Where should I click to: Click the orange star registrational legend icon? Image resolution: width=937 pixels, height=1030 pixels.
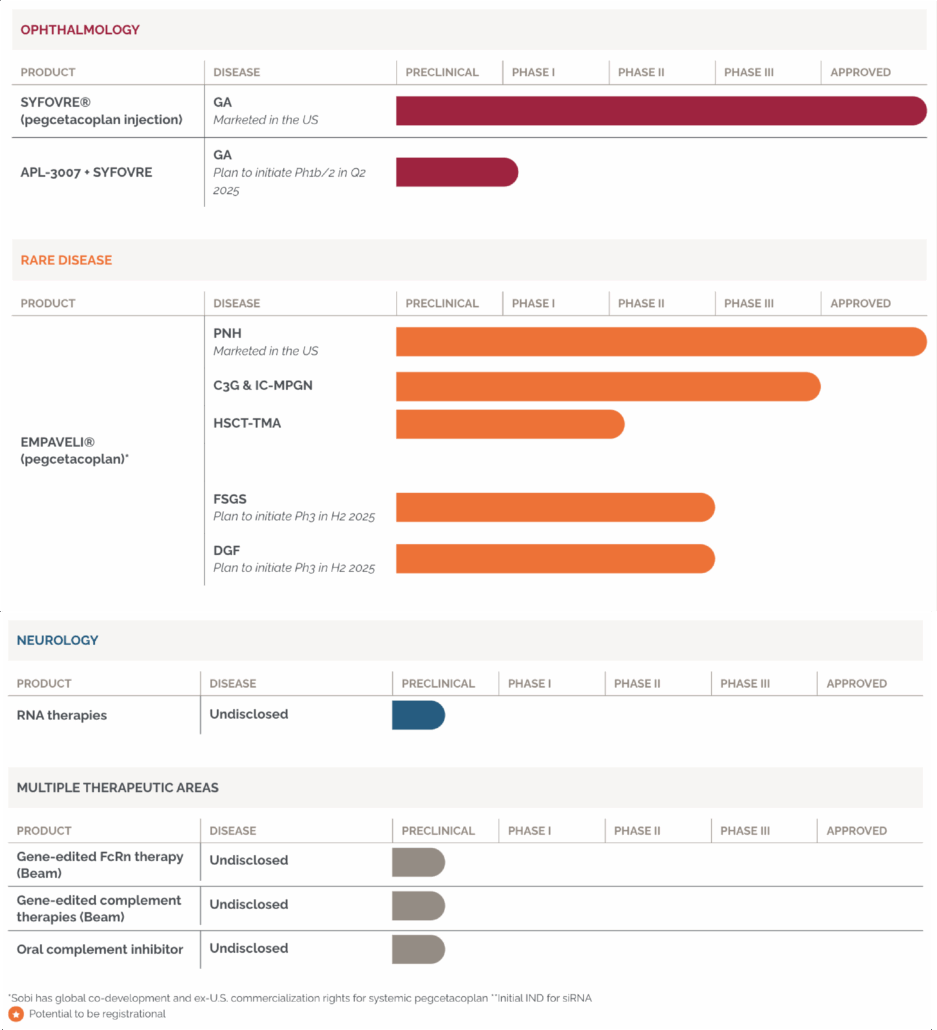pyautogui.click(x=16, y=1014)
